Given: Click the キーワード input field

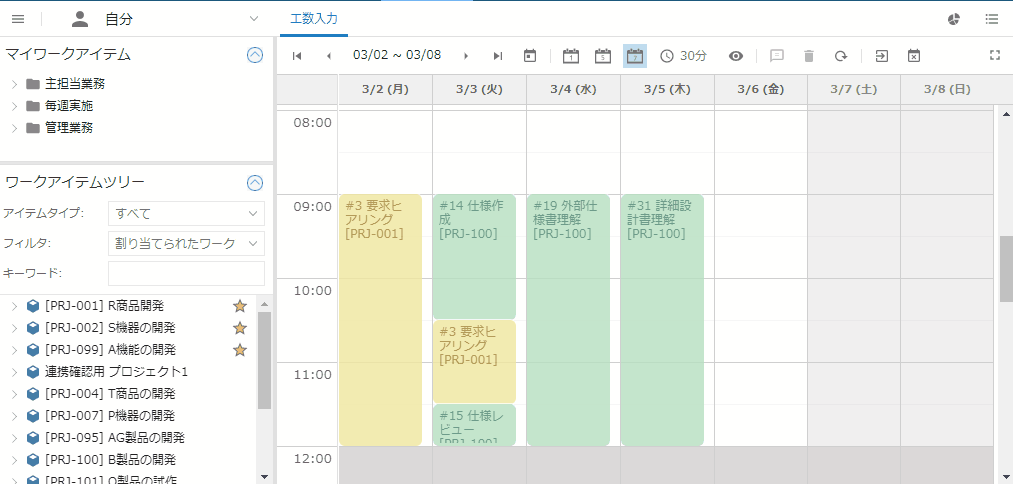Looking at the screenshot, I should (186, 273).
